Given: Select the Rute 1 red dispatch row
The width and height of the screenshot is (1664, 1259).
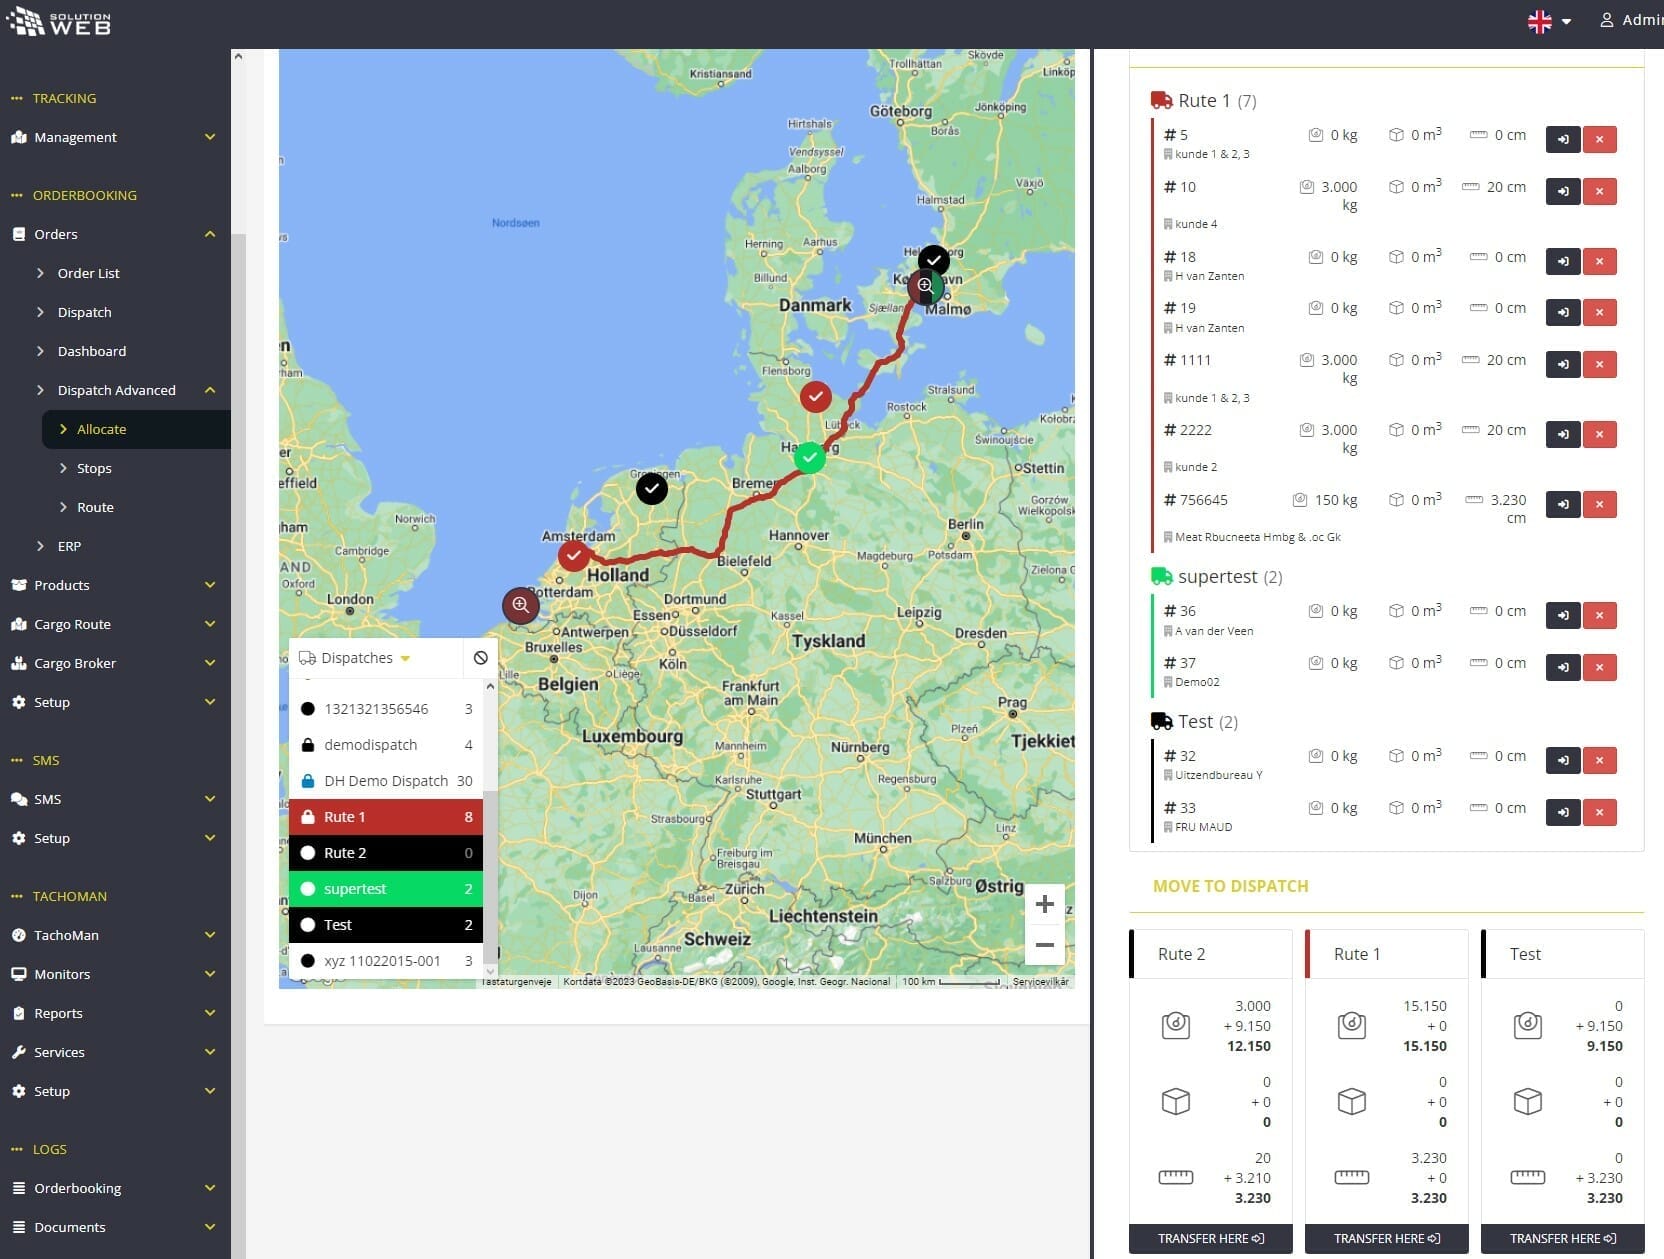Looking at the screenshot, I should pyautogui.click(x=385, y=817).
